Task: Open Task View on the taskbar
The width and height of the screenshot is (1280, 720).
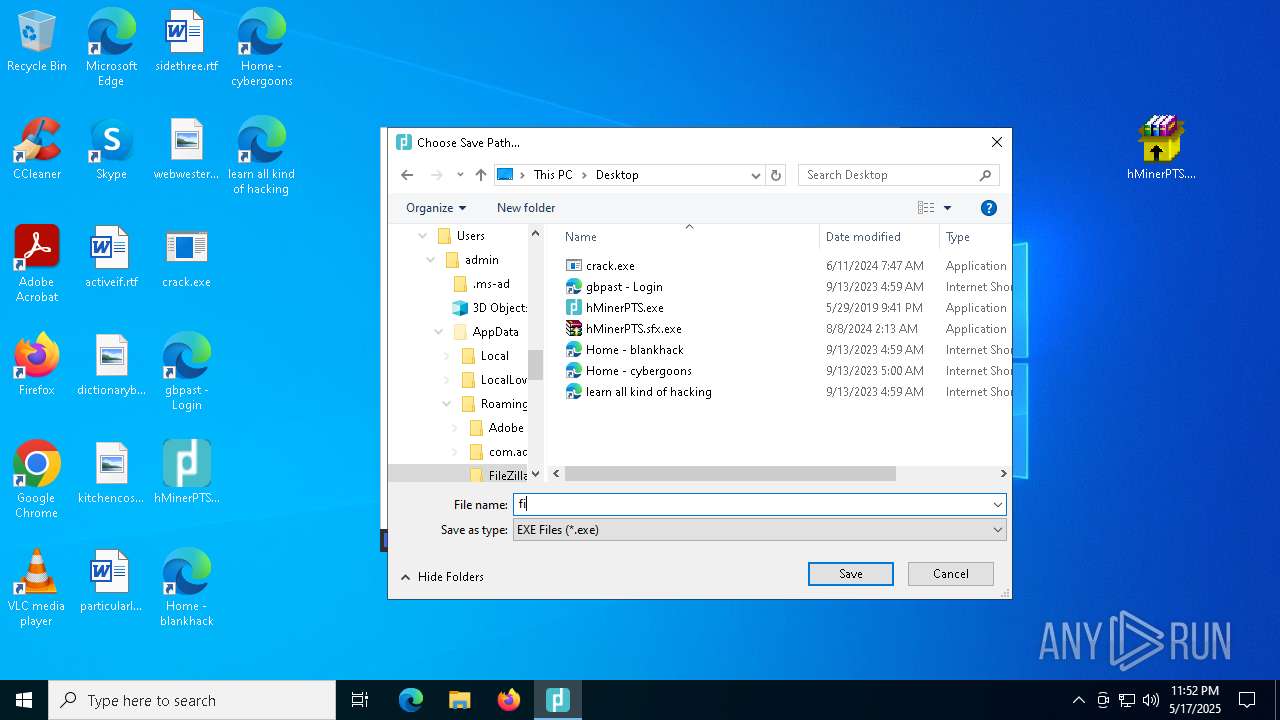Action: point(360,700)
